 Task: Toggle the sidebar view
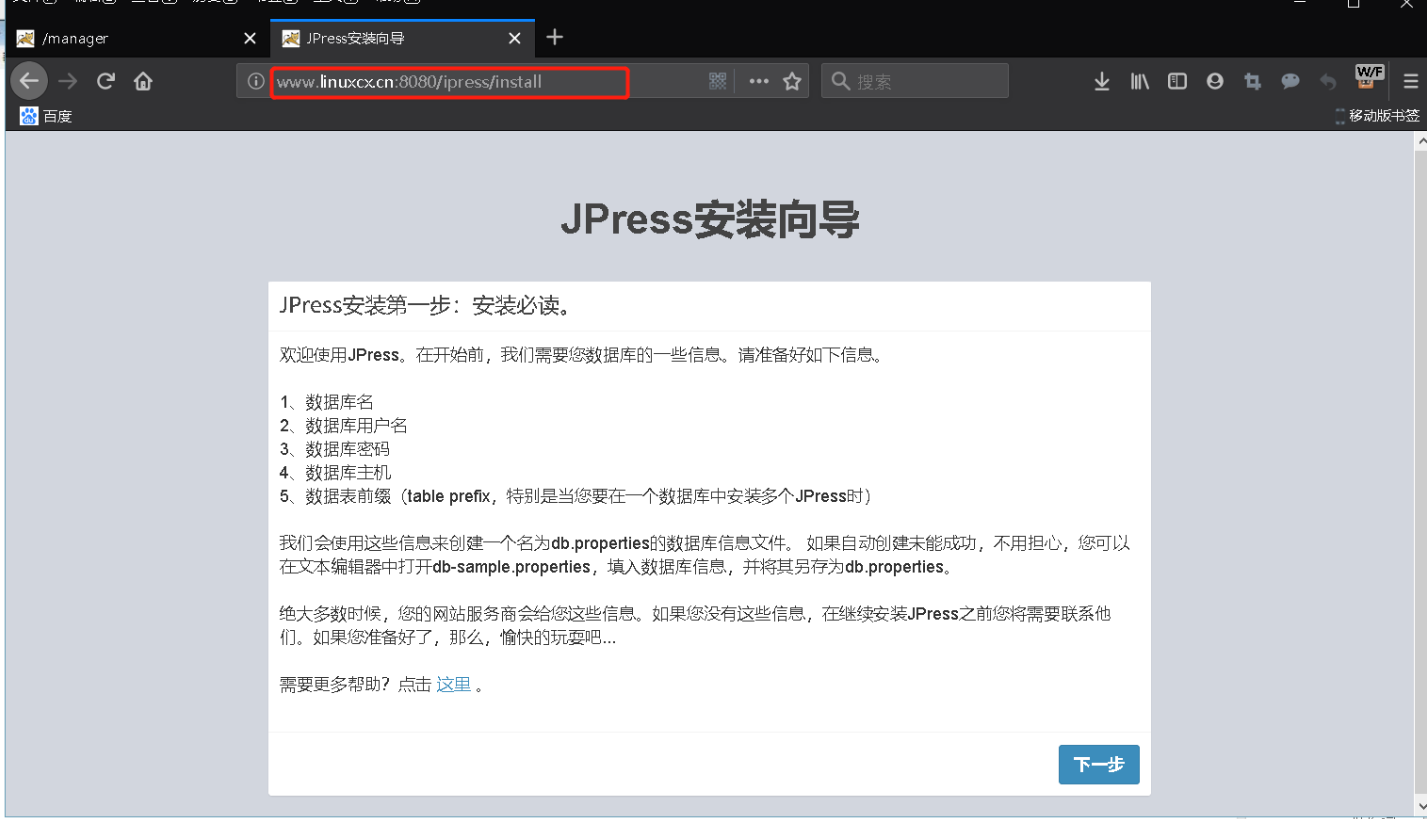point(1178,81)
